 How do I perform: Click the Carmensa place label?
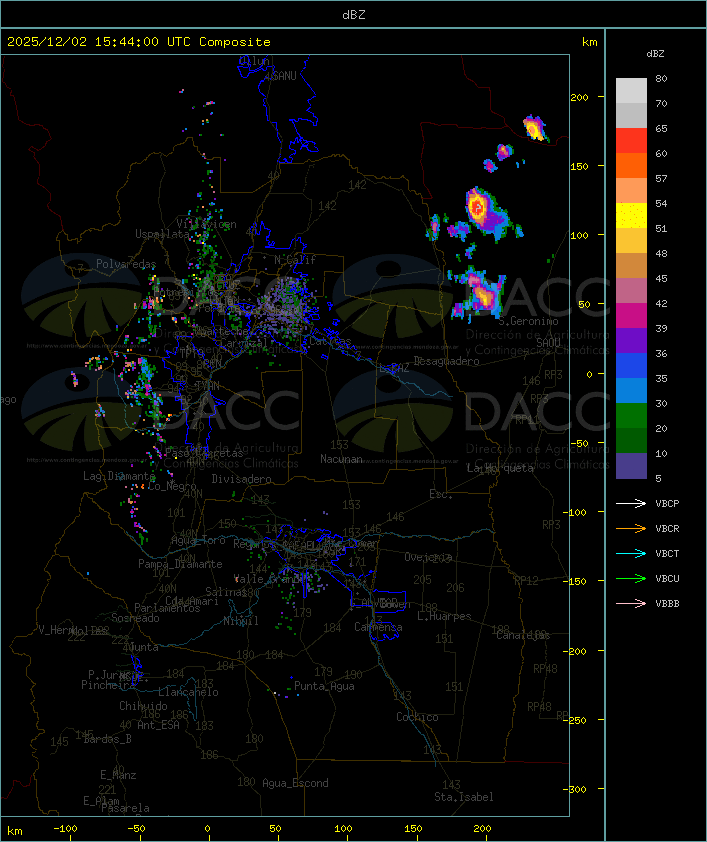coord(378,627)
